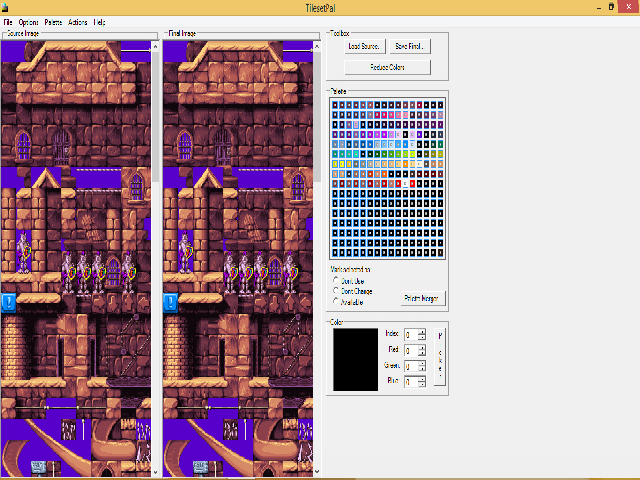Click the vertical Picker button

coord(440,357)
